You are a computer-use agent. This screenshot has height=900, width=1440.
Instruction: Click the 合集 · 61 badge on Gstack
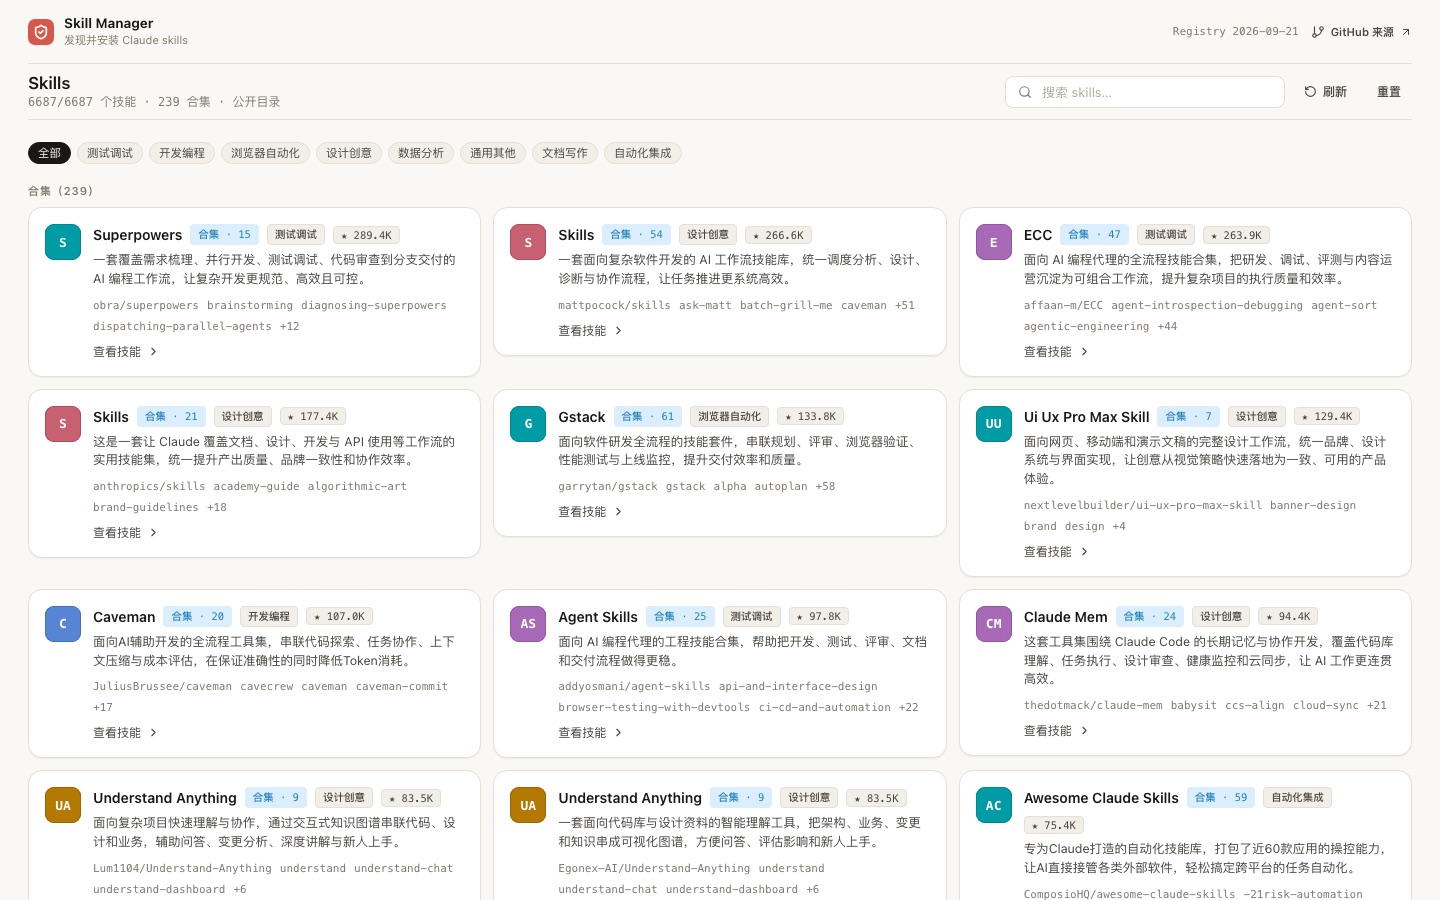[648, 417]
